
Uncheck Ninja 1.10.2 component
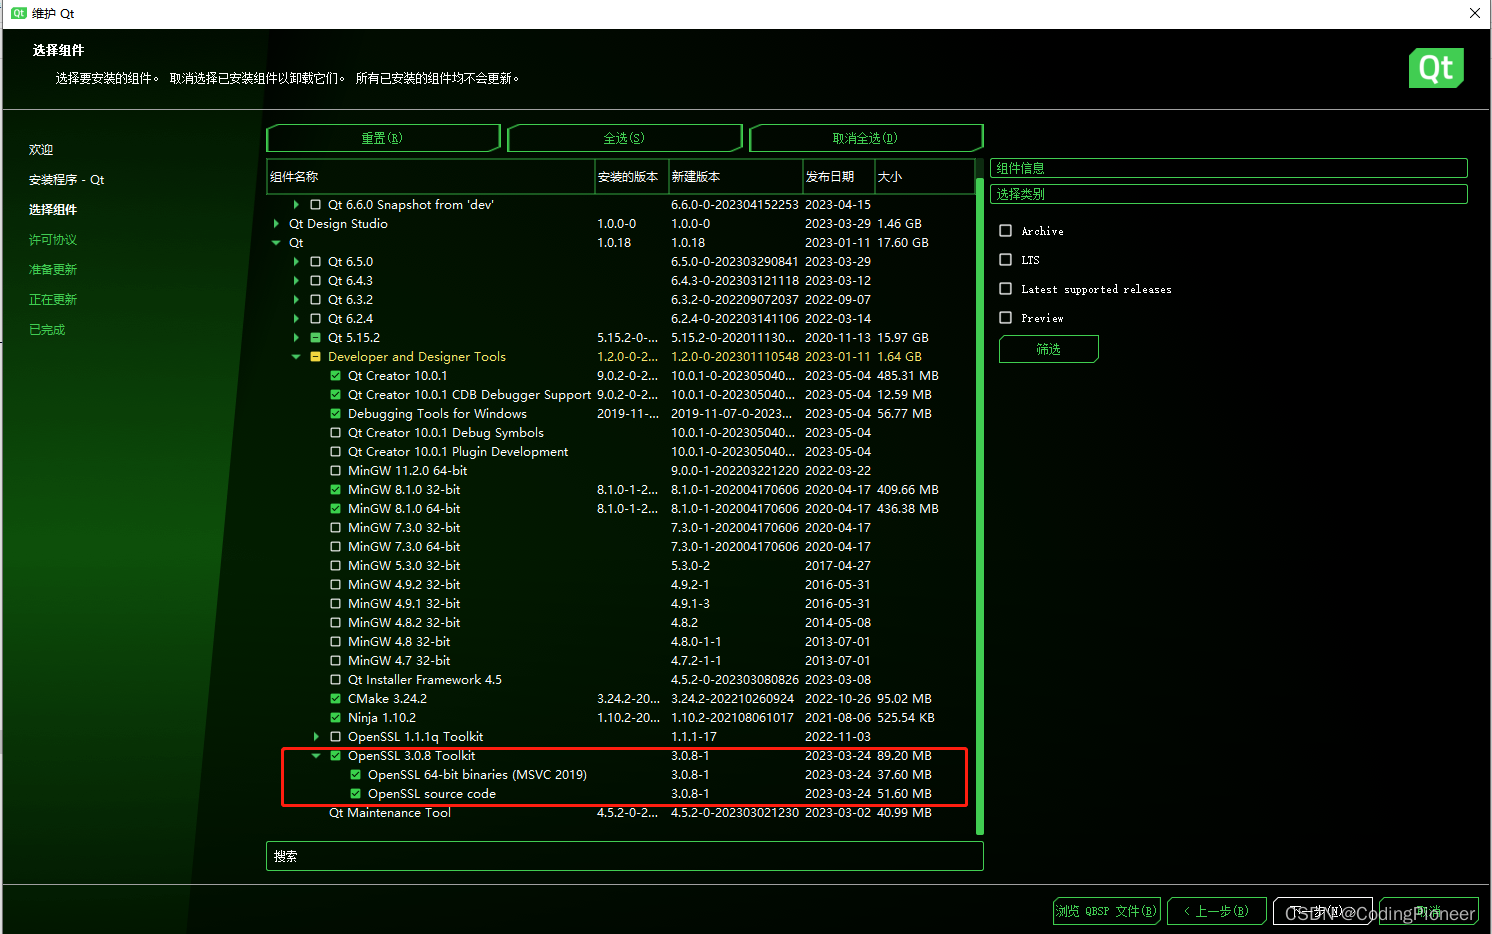(336, 718)
